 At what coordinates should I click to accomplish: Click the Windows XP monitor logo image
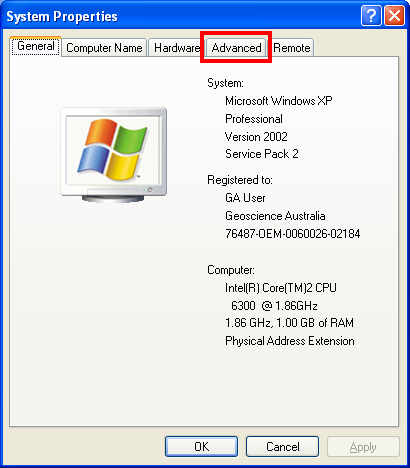(114, 155)
